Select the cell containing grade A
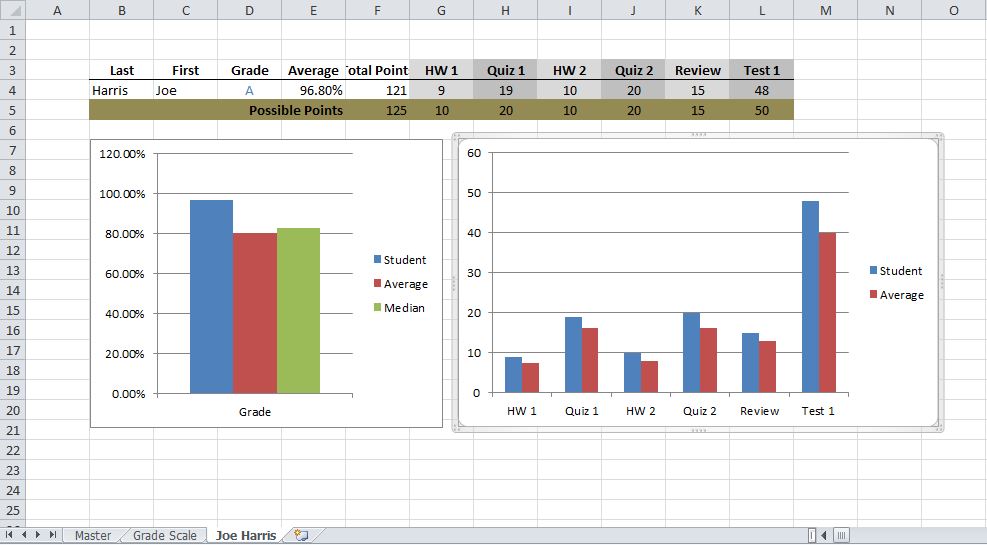 [249, 90]
